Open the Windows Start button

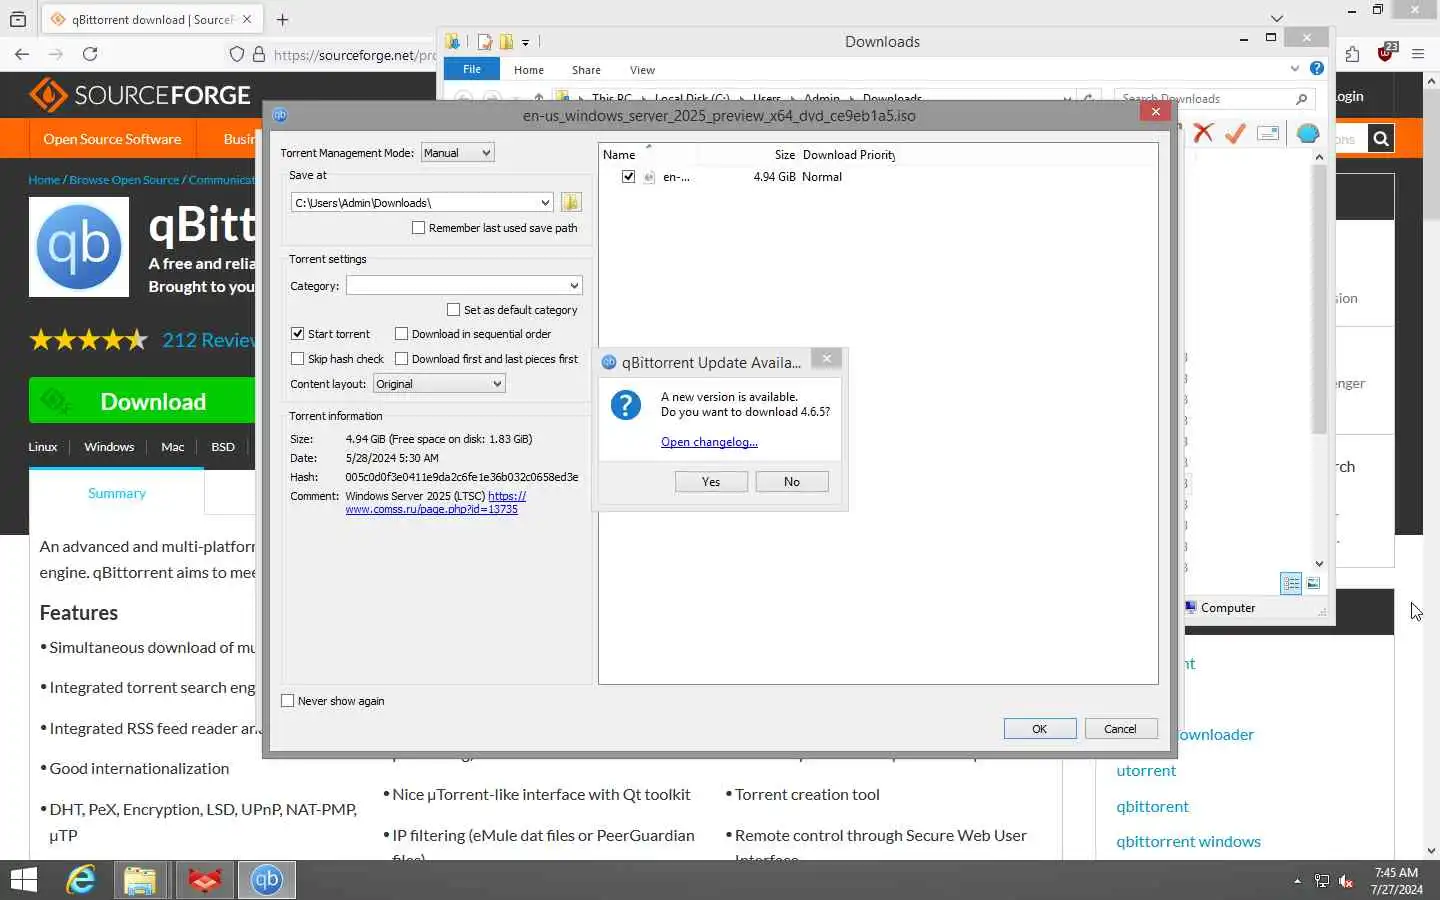[x=23, y=880]
